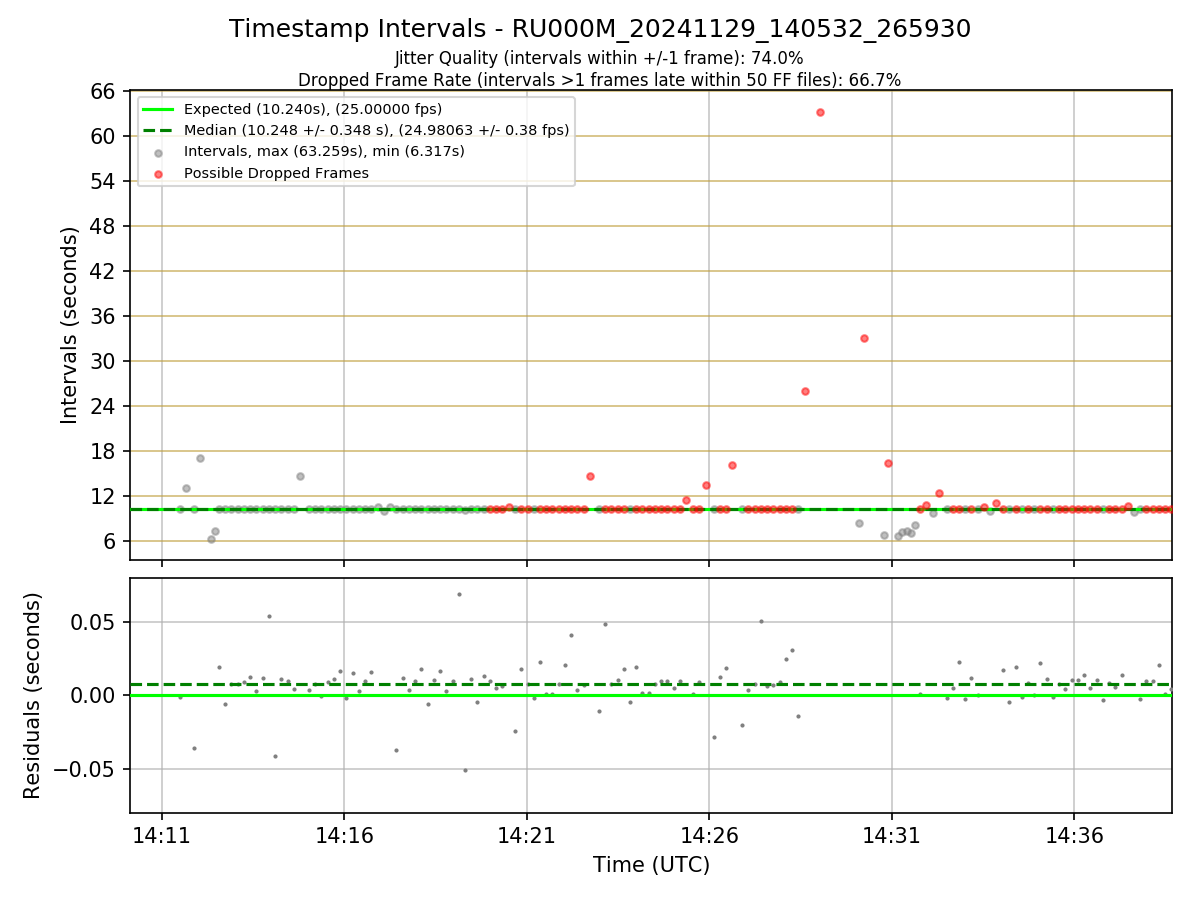This screenshot has width=1200, height=900.
Task: Select the 'Jitter Quality' subtitle text
Action: pos(600,58)
